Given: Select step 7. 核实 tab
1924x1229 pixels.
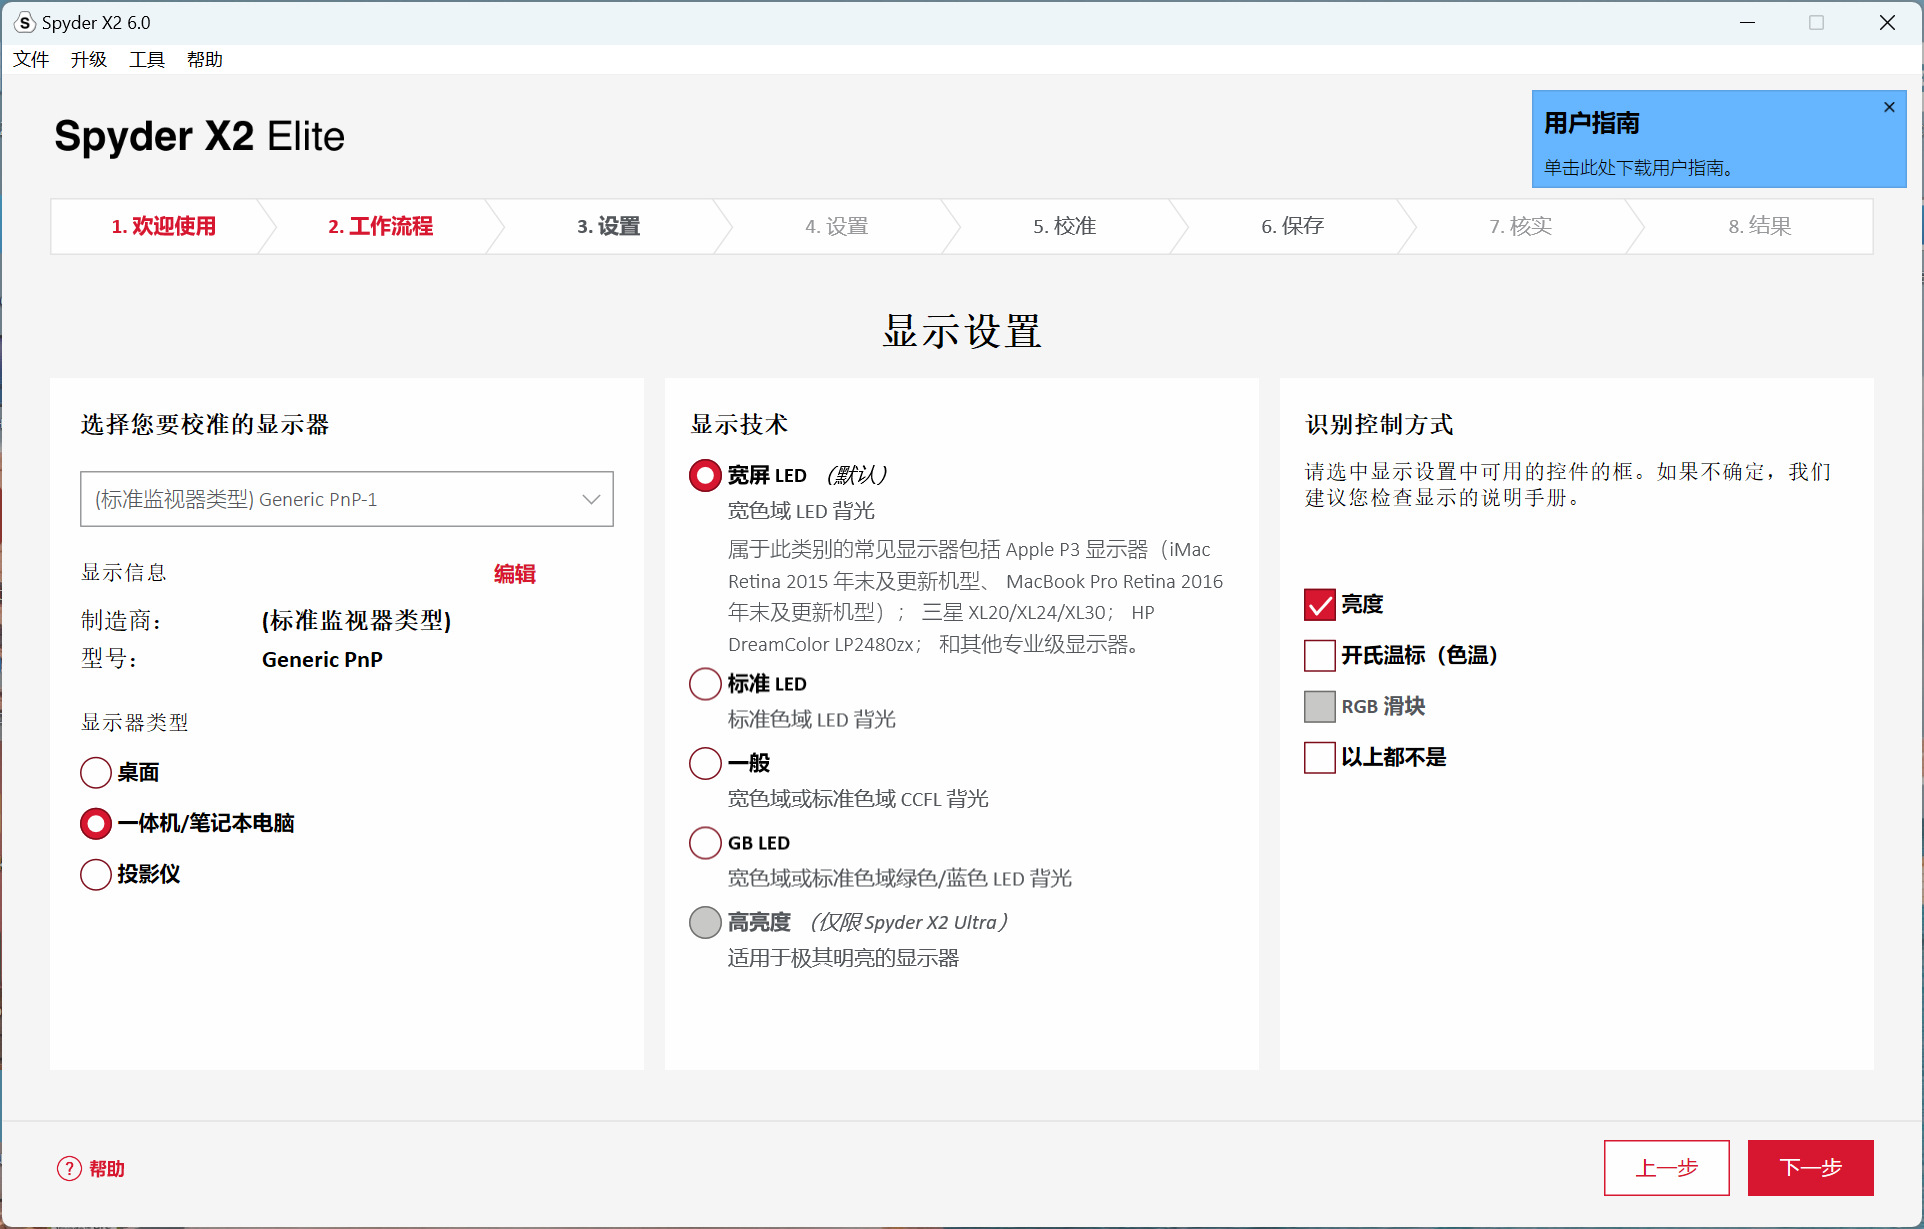Looking at the screenshot, I should (1520, 226).
